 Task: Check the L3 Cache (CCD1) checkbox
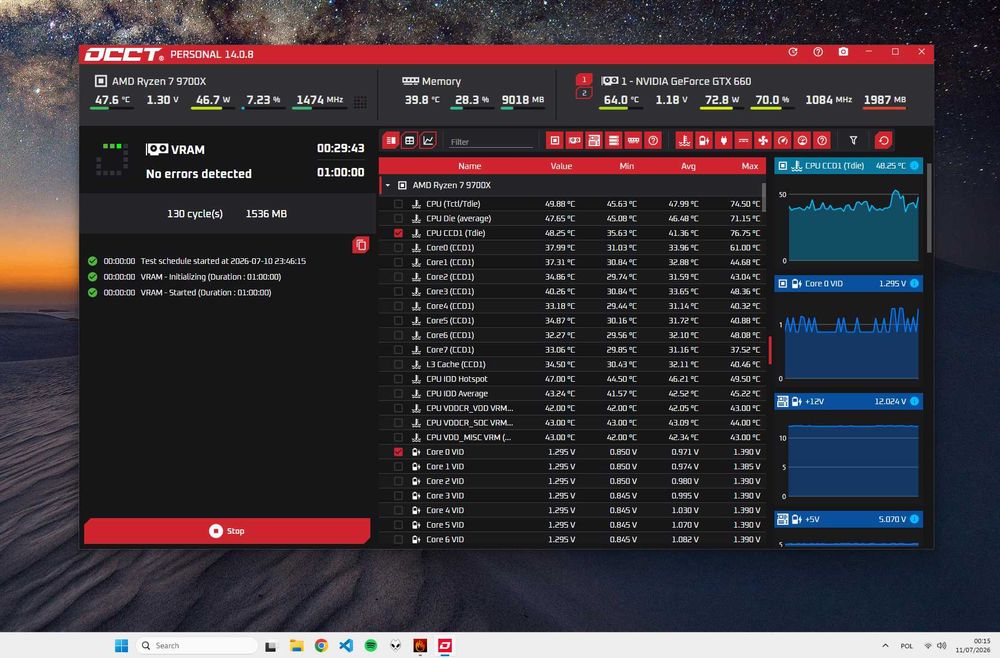pos(398,365)
